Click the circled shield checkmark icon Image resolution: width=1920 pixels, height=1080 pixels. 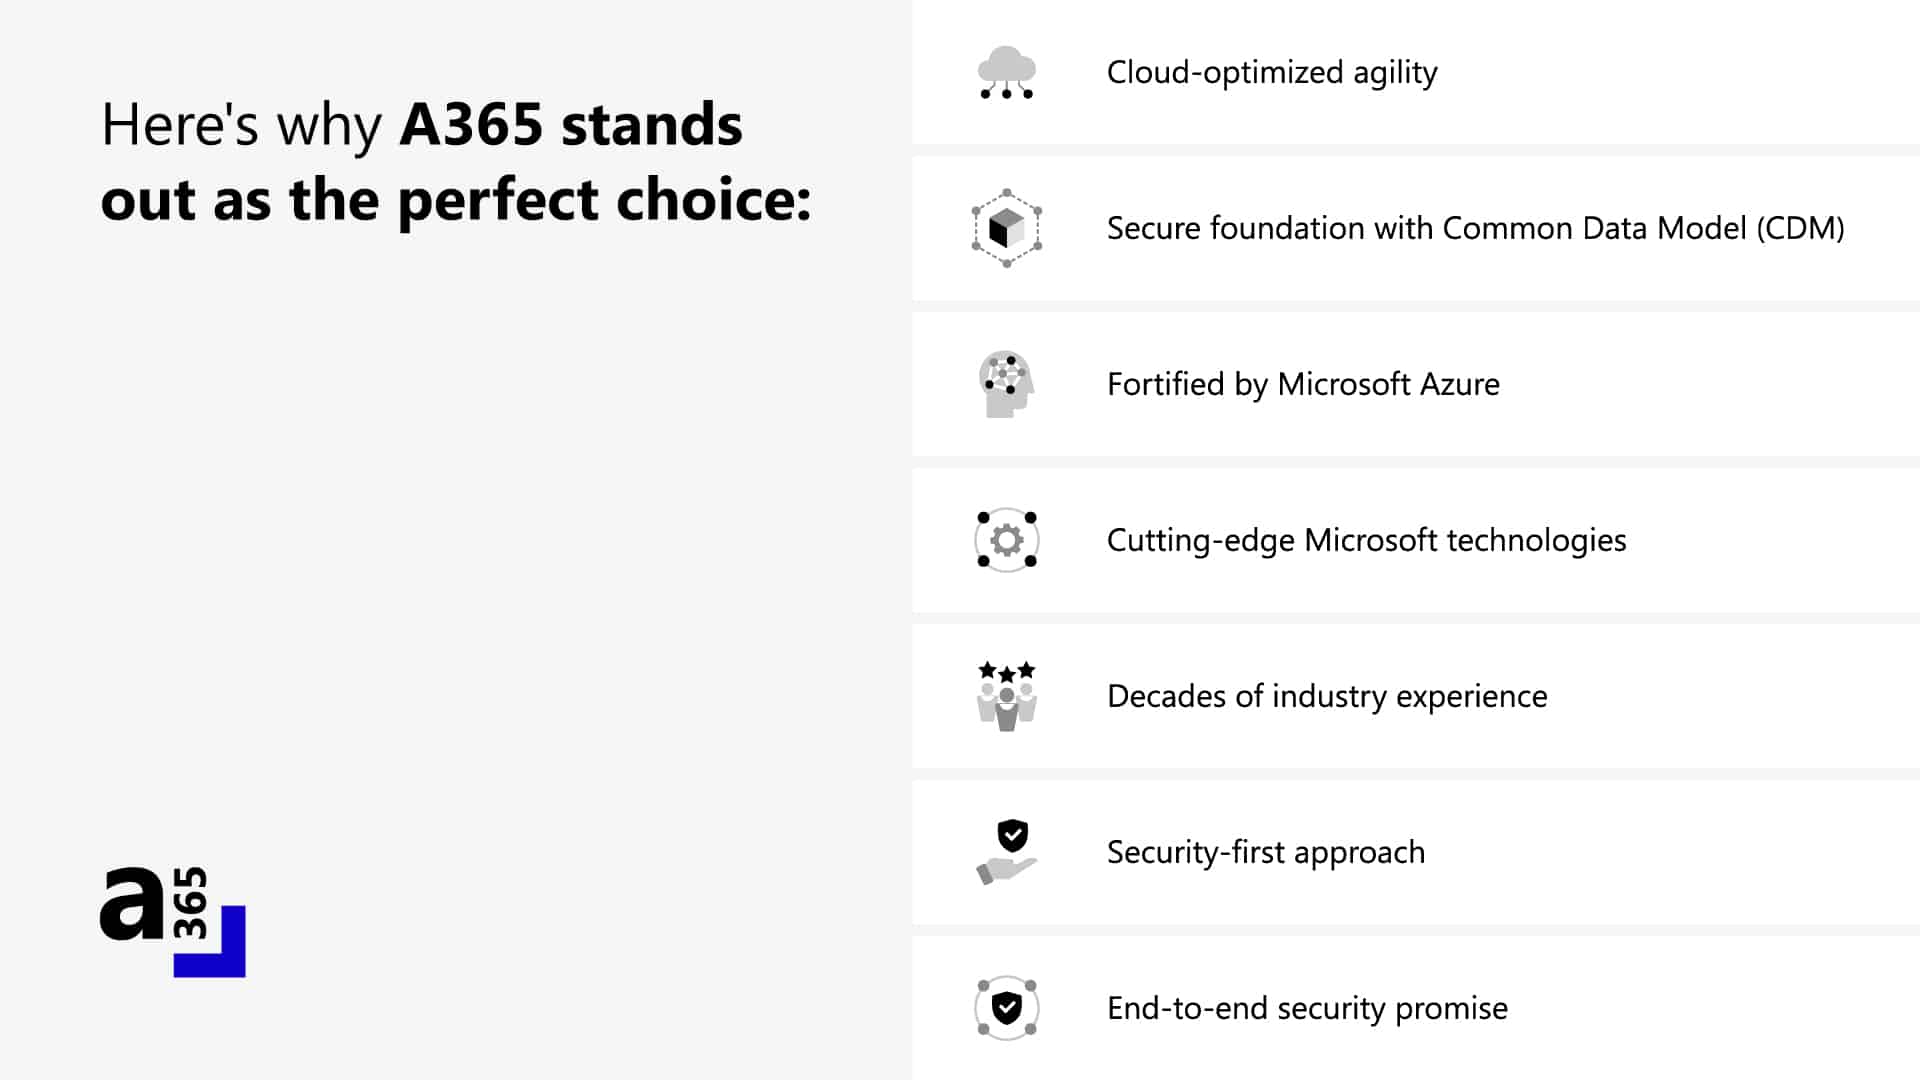(x=1007, y=1008)
